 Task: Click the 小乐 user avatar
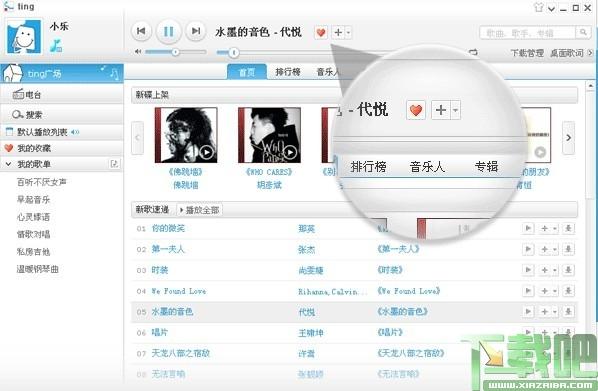click(24, 37)
